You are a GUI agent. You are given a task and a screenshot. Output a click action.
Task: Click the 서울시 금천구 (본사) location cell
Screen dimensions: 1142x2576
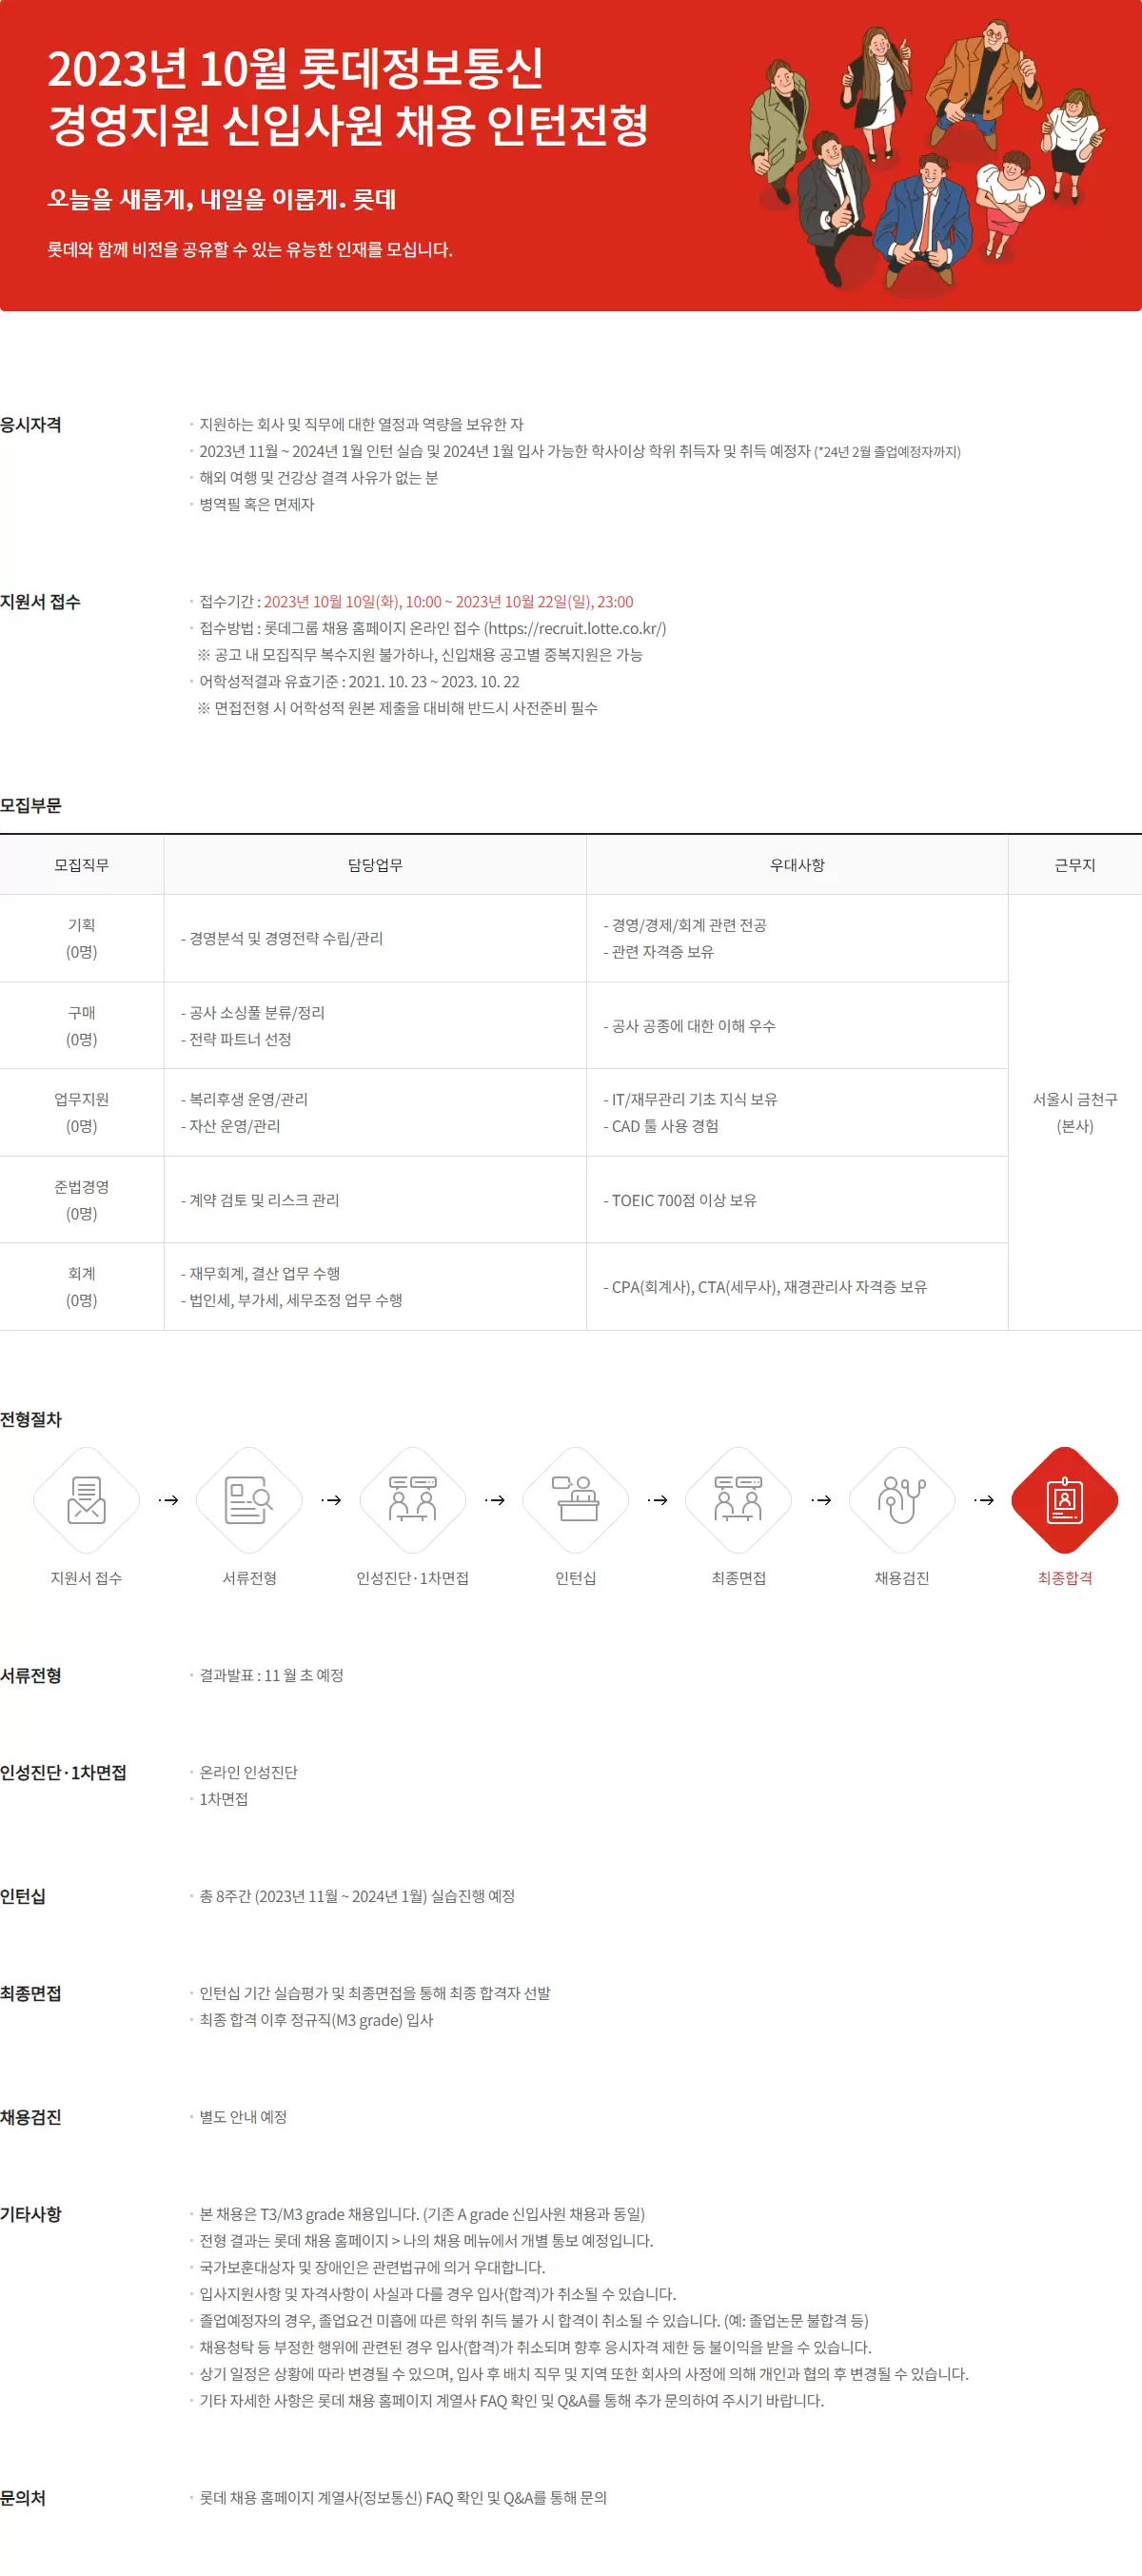coord(1075,1112)
